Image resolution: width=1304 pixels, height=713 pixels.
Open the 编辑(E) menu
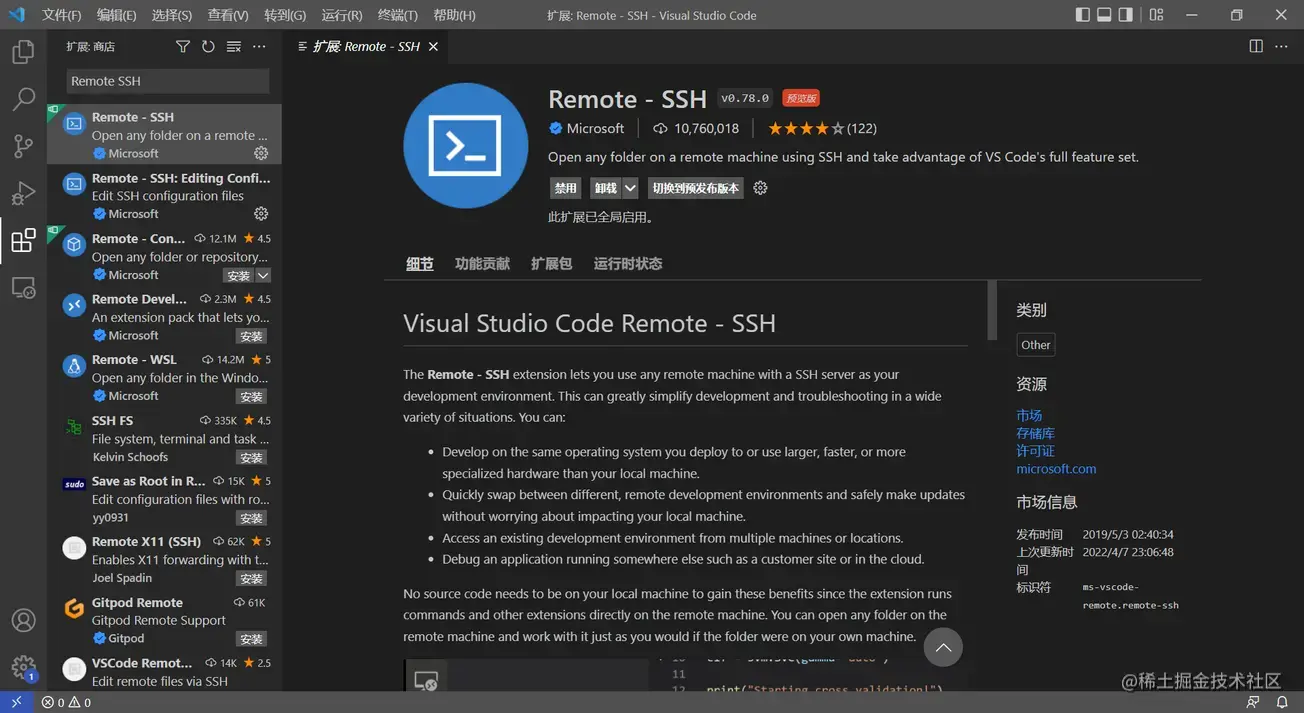(117, 15)
